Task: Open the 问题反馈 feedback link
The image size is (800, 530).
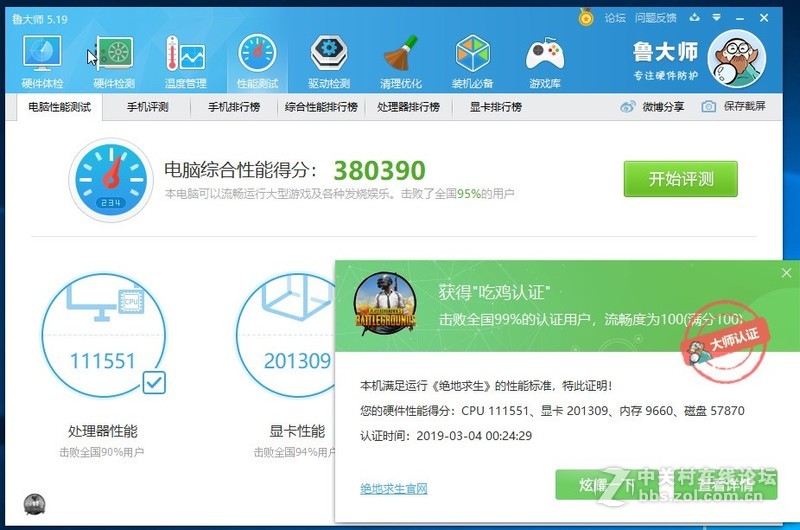Action: (x=656, y=18)
